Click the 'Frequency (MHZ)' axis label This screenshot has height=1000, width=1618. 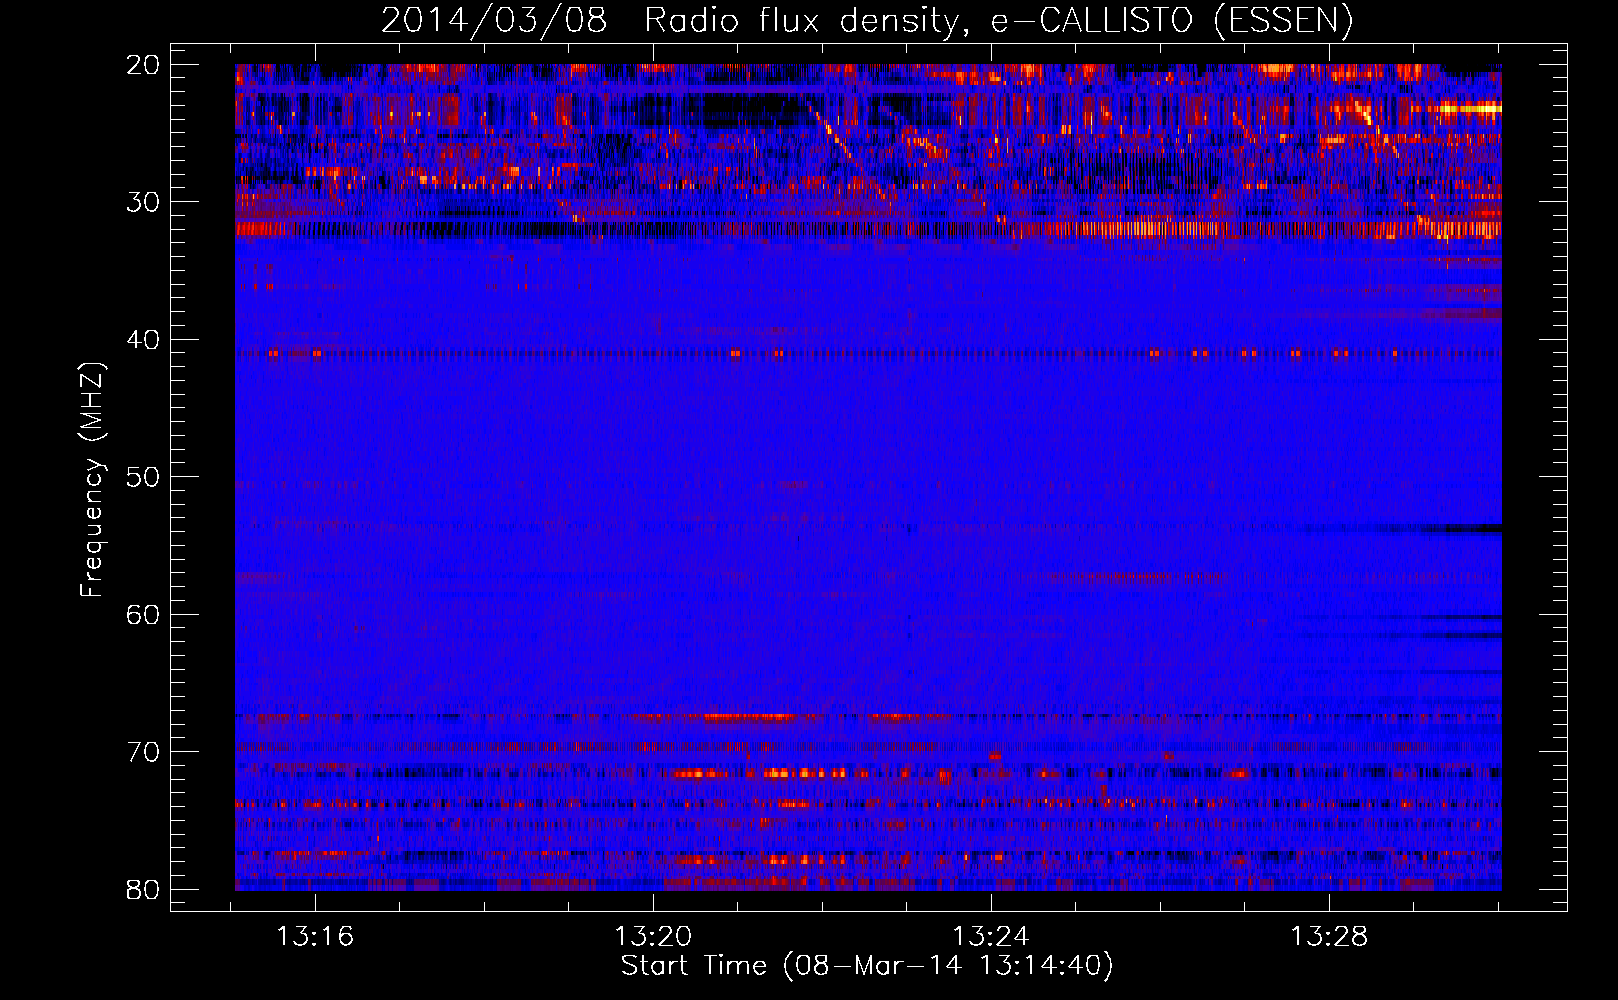point(92,480)
